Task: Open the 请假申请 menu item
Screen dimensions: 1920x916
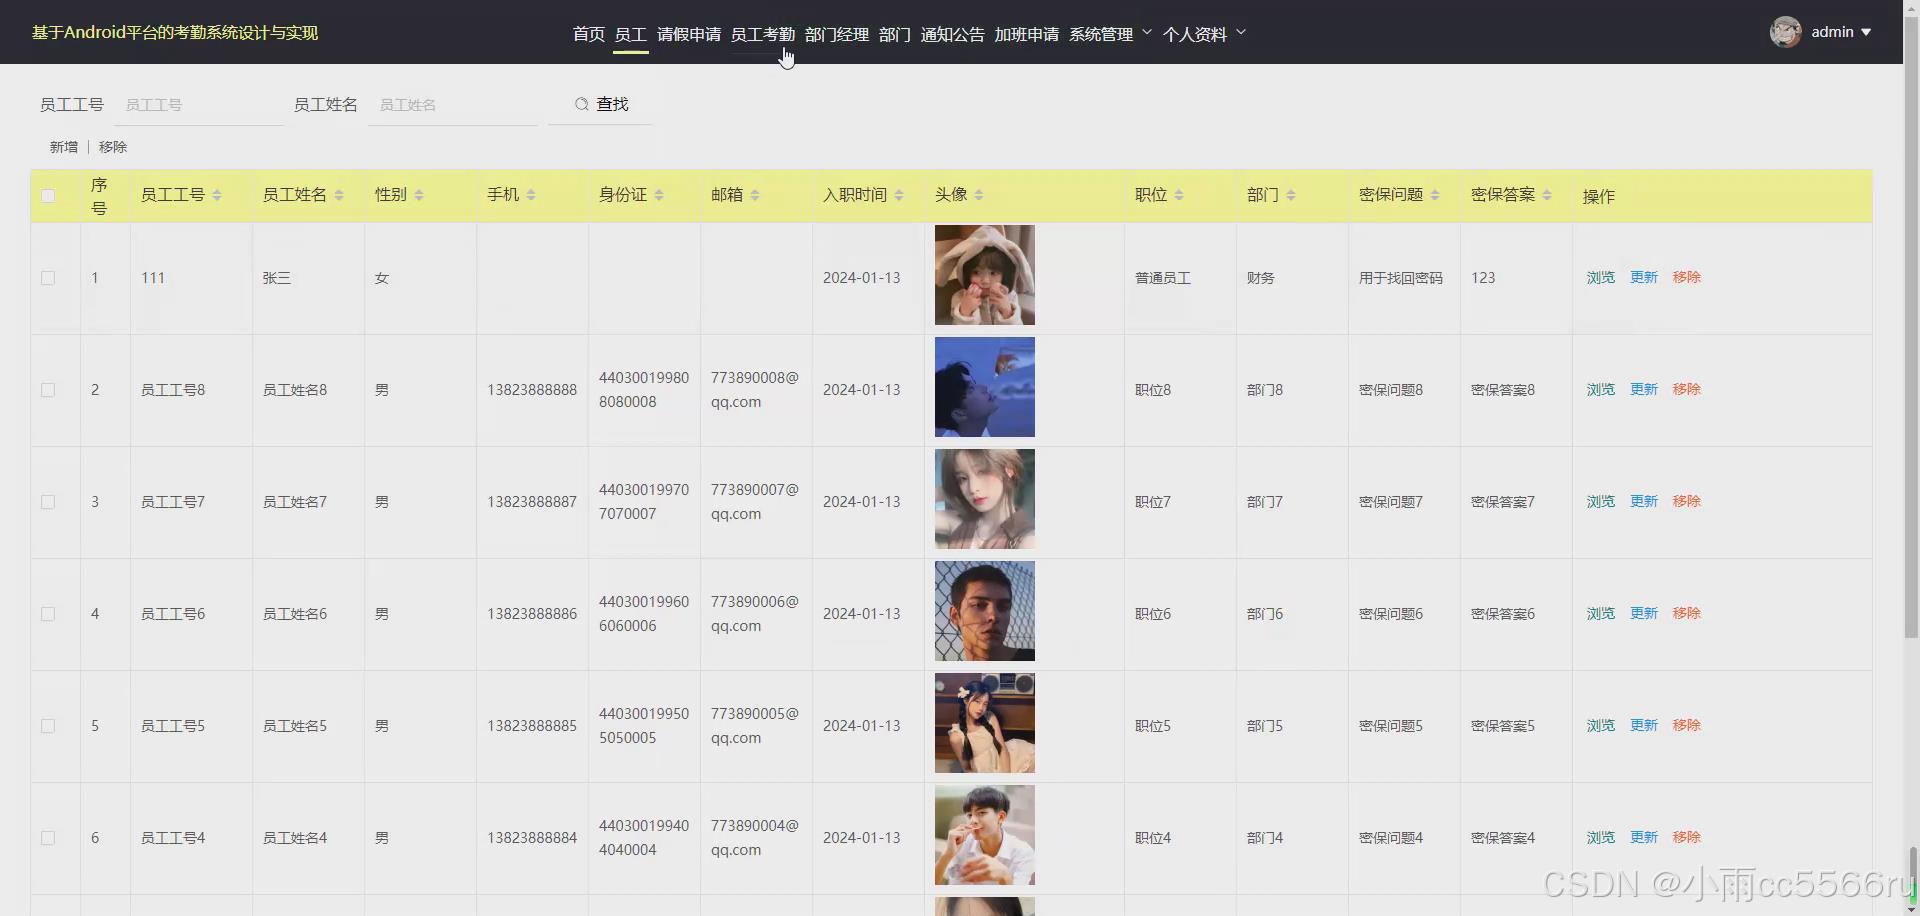Action: [689, 34]
